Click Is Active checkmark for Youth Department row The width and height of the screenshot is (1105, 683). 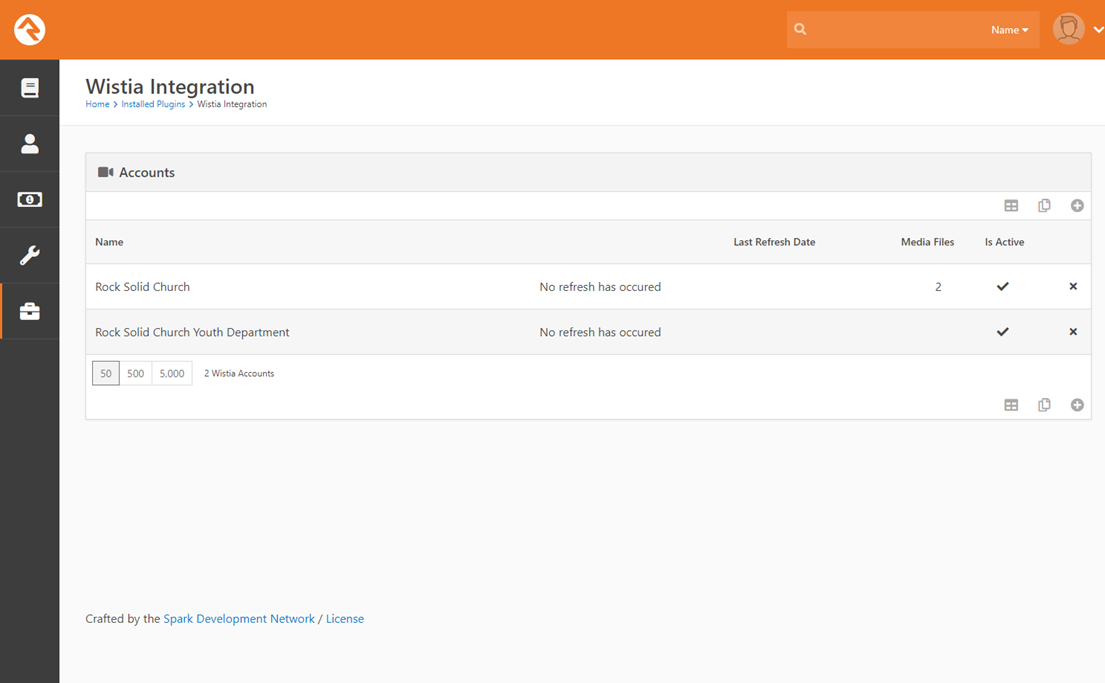(1003, 331)
